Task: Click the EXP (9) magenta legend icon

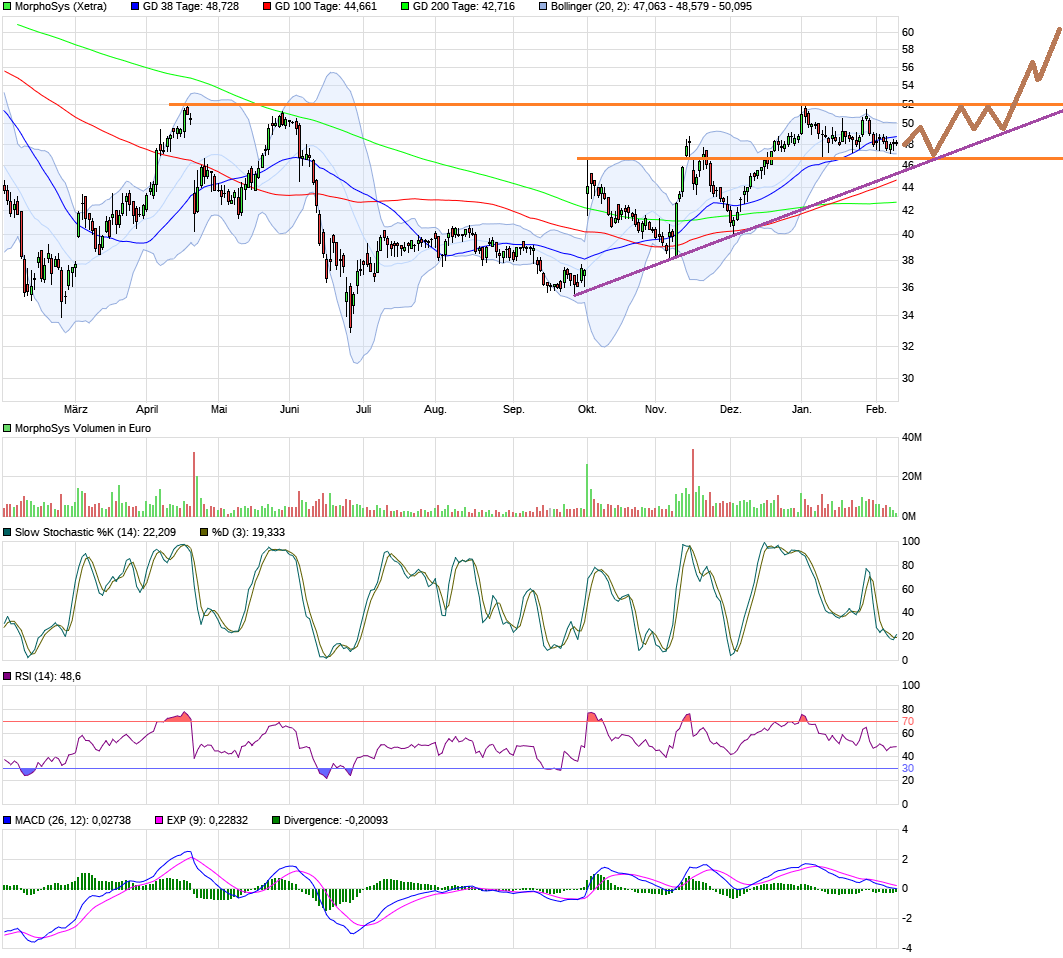Action: tap(159, 819)
